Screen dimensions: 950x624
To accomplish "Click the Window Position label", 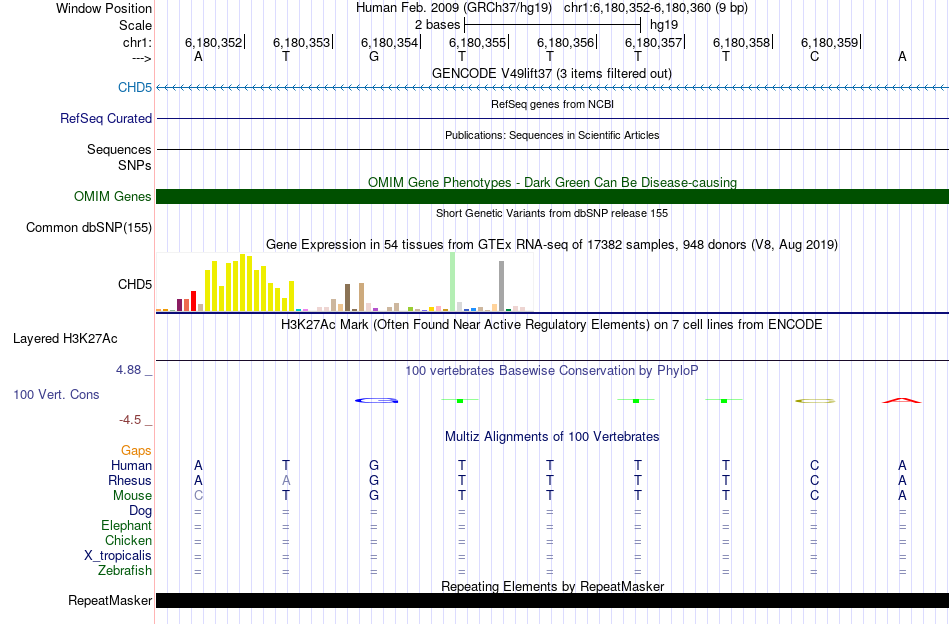I will click(x=104, y=8).
